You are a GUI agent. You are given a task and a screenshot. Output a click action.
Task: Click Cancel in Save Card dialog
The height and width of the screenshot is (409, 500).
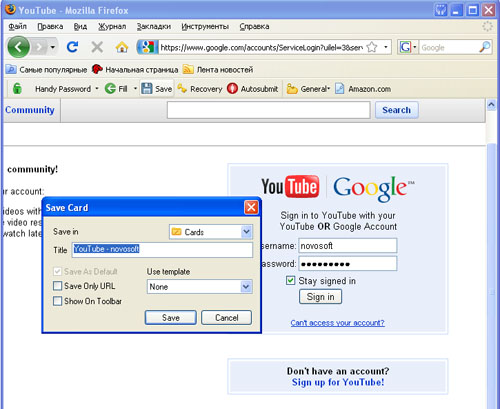click(226, 318)
